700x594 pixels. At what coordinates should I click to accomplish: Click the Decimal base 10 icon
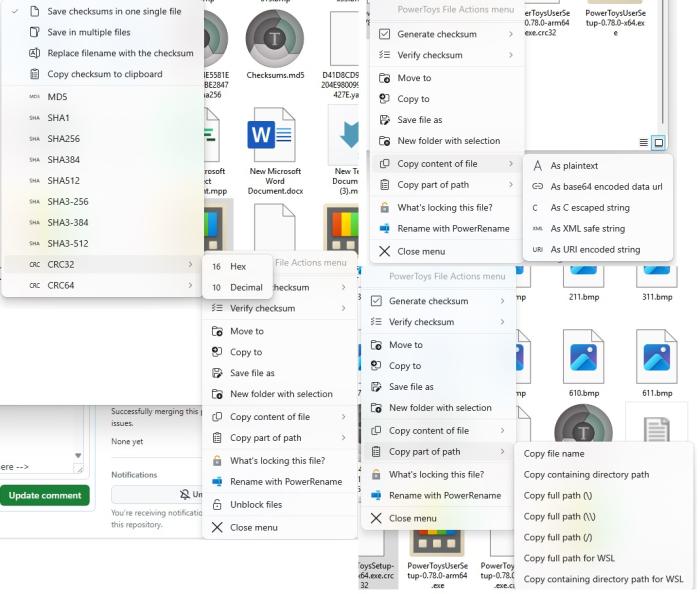(217, 288)
